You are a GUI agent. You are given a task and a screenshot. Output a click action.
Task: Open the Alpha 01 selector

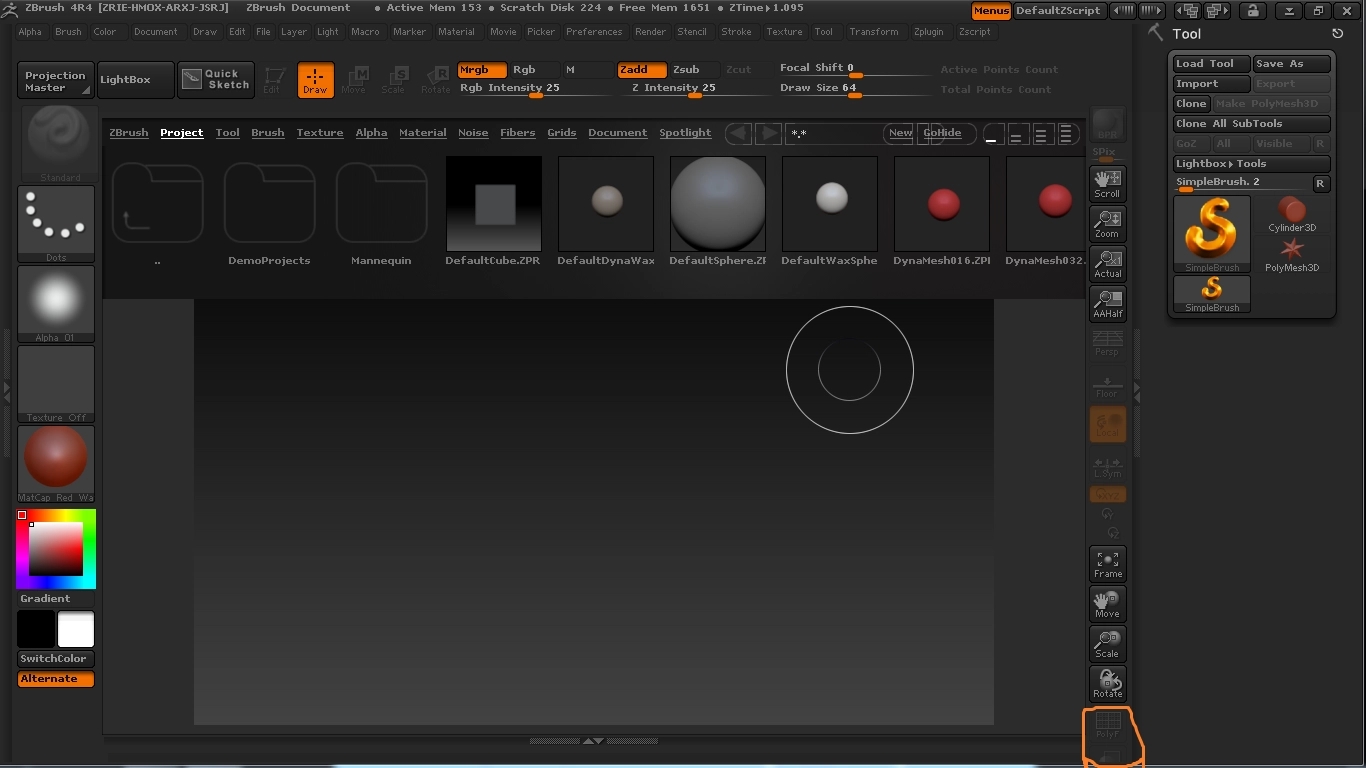(56, 303)
